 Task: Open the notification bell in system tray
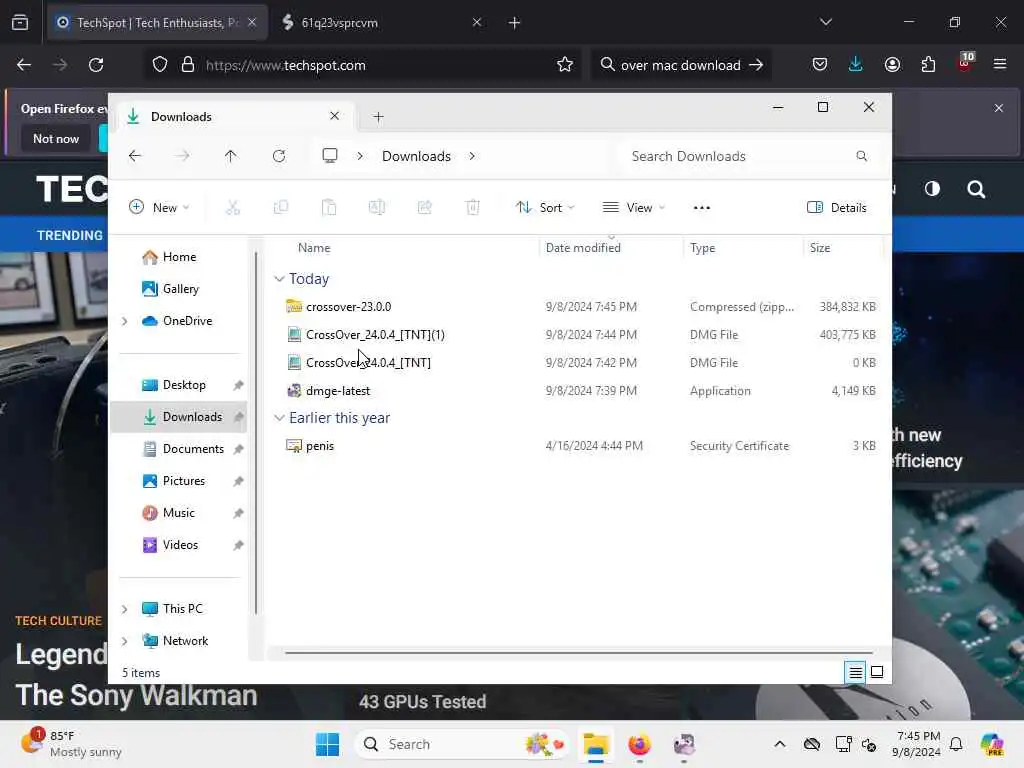coord(956,744)
